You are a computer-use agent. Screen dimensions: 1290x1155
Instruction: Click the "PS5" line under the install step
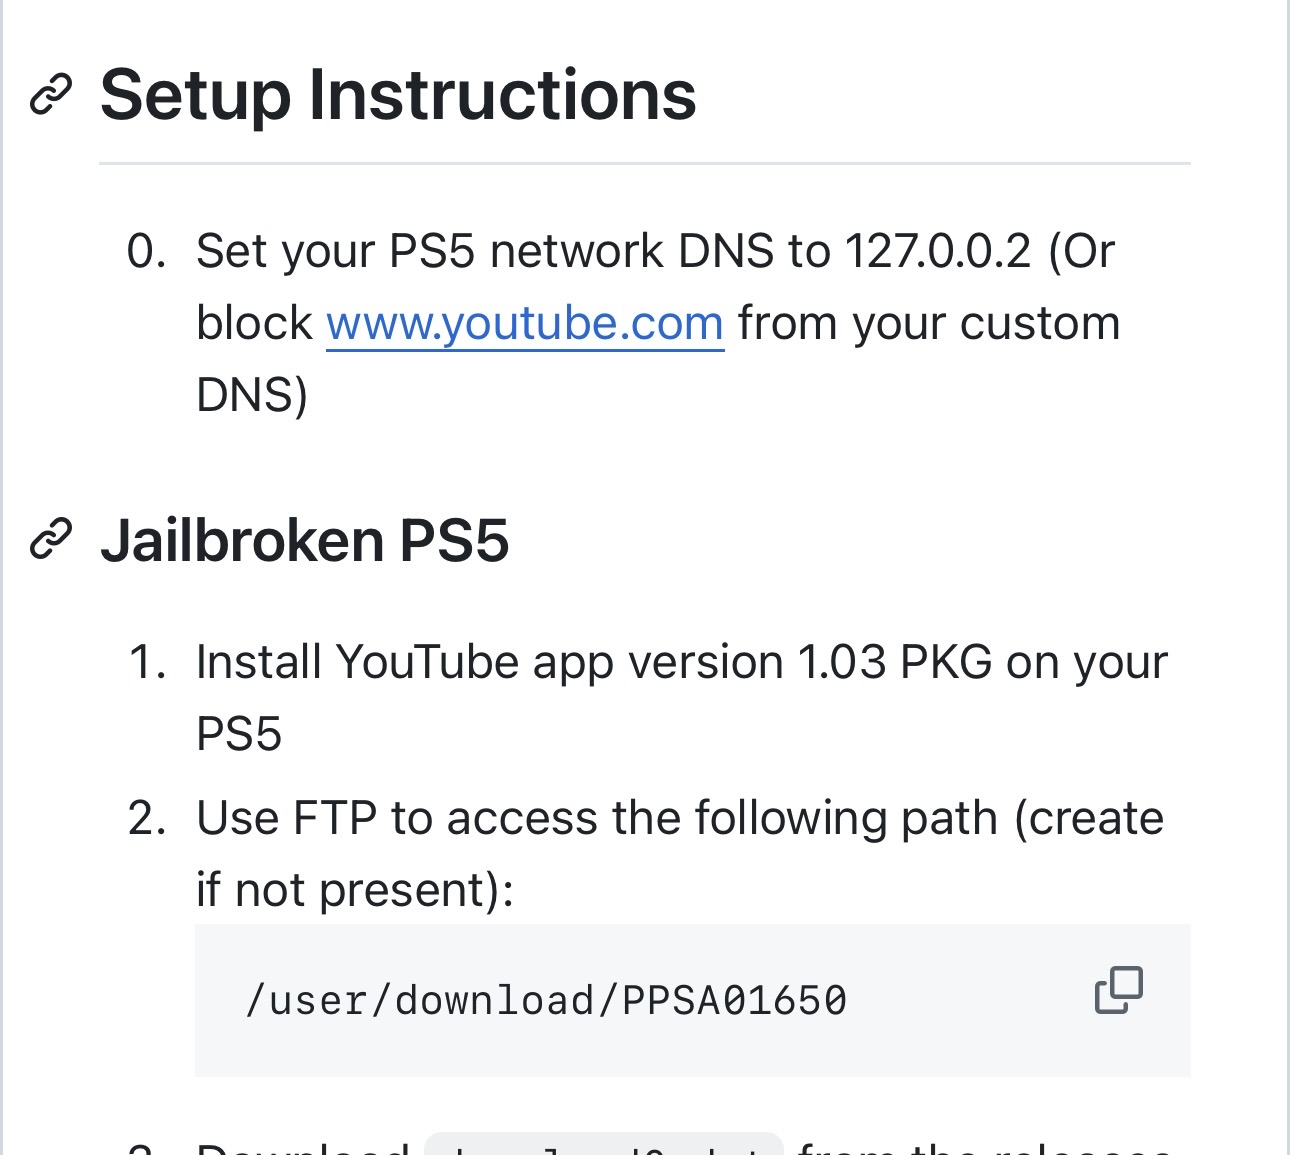pos(239,734)
